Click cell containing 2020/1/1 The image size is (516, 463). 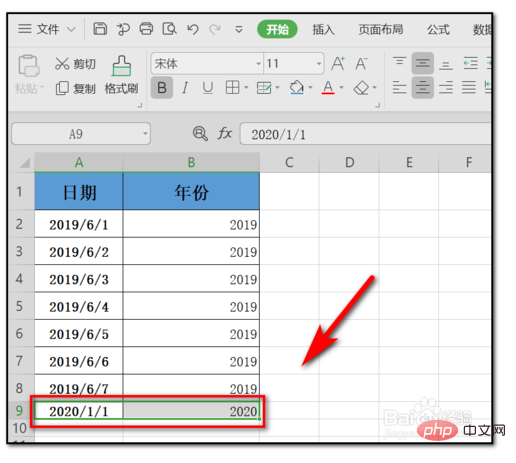point(79,411)
